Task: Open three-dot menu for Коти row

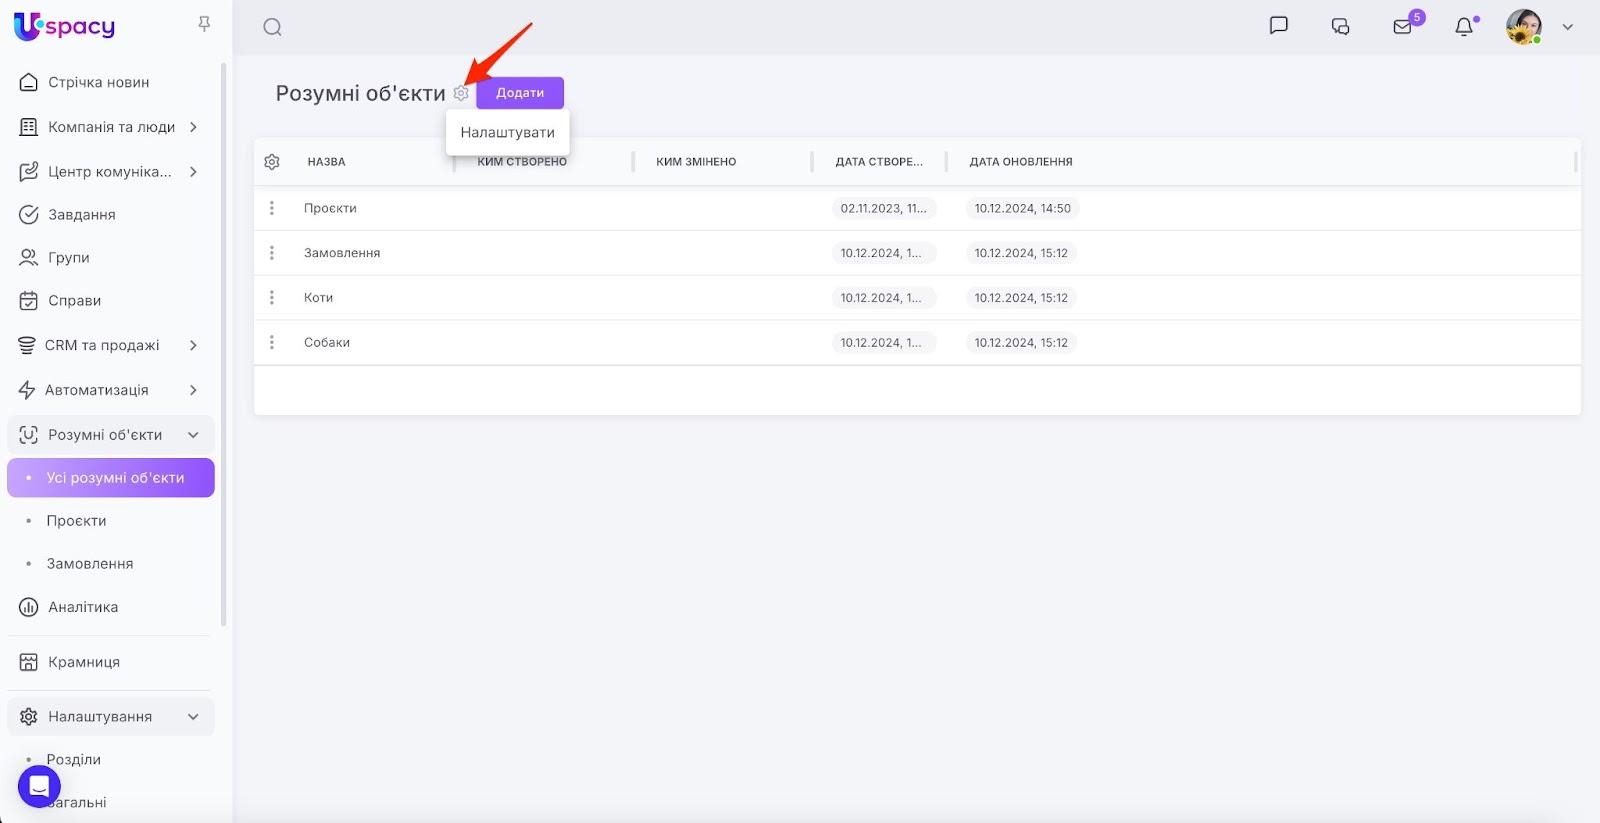Action: click(x=272, y=298)
